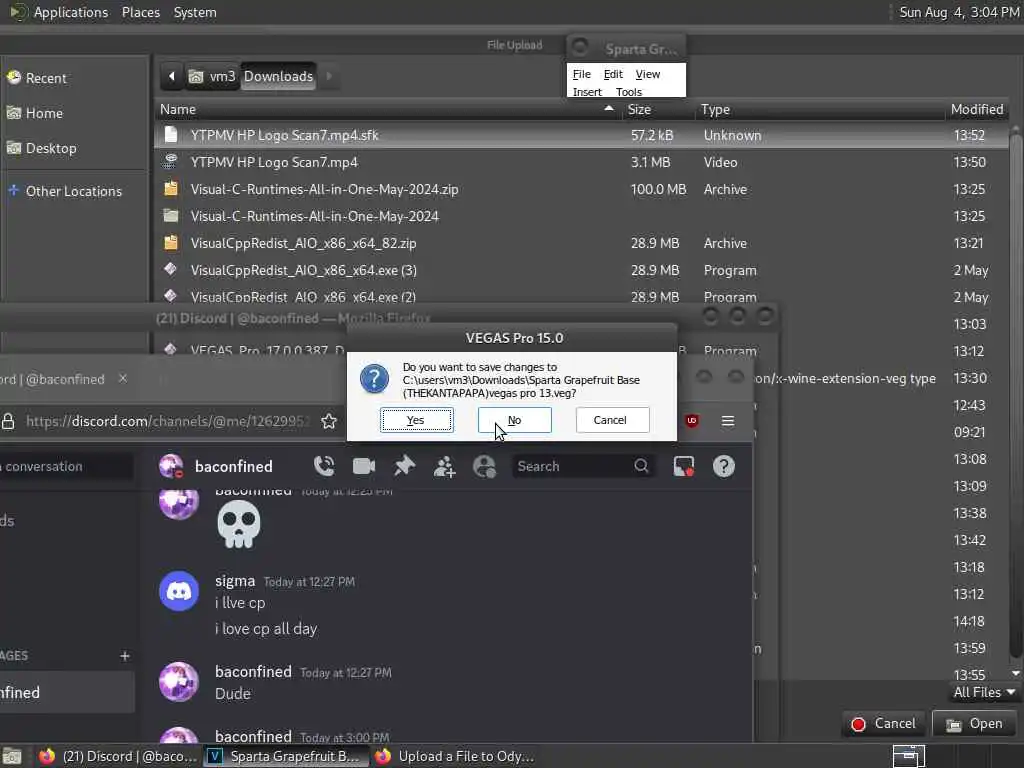Open the Applications menu
The image size is (1024, 768).
click(x=71, y=12)
